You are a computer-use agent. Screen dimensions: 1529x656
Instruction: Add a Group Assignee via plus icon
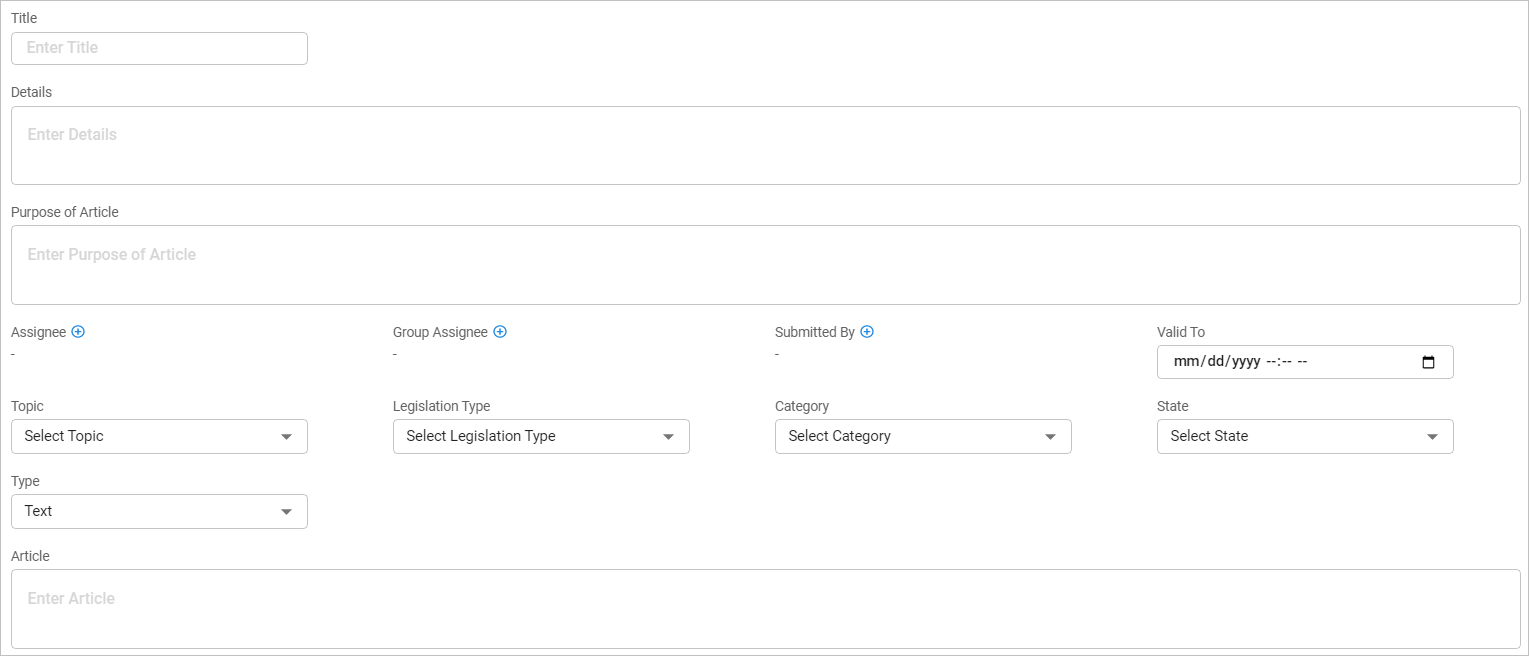click(x=500, y=332)
